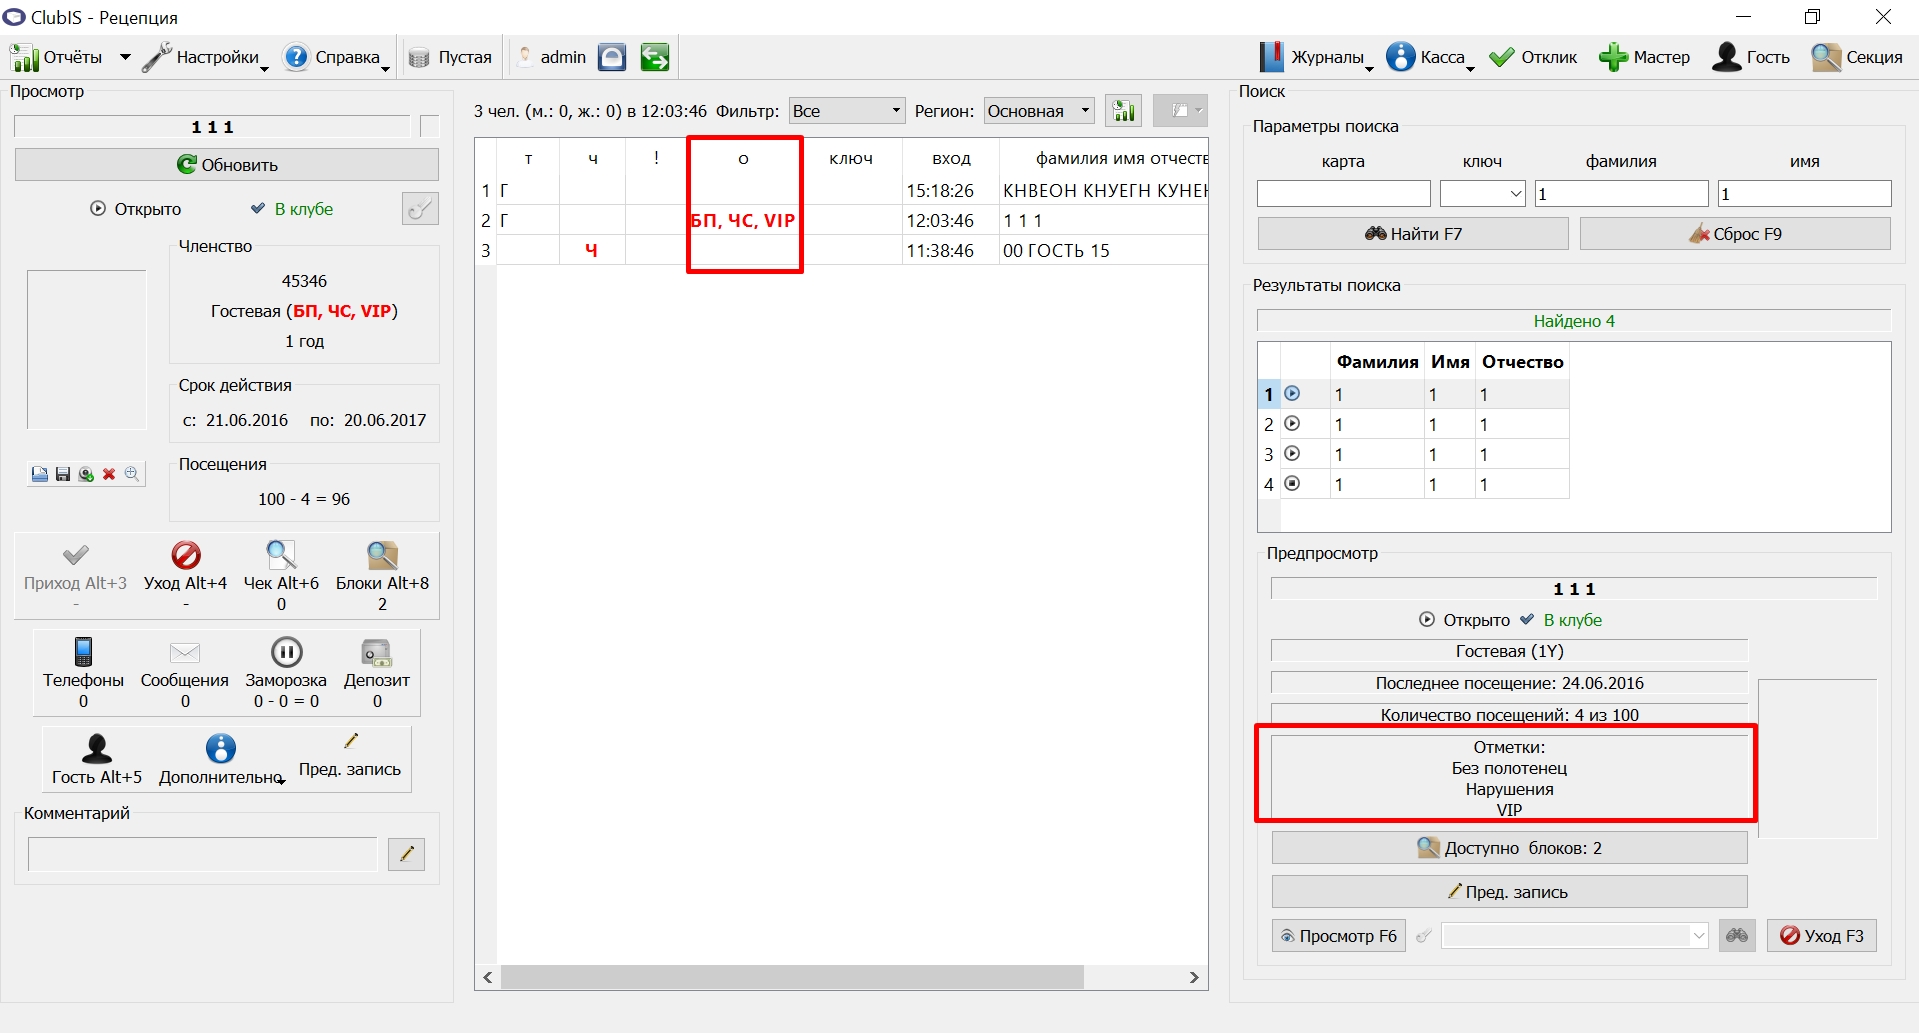The height and width of the screenshot is (1033, 1919).
Task: Select the radio button in search result row 4
Action: pos(1292,484)
